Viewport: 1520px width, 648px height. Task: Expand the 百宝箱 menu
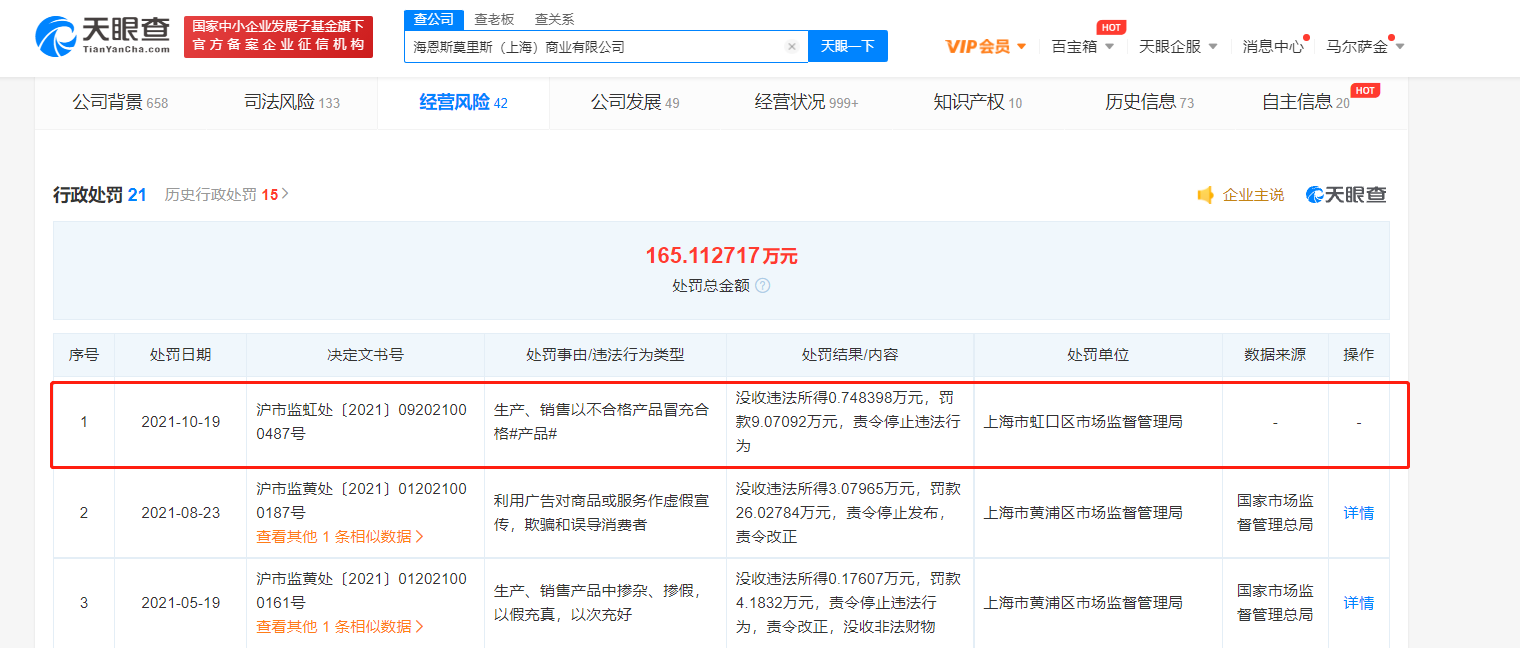click(x=1082, y=46)
